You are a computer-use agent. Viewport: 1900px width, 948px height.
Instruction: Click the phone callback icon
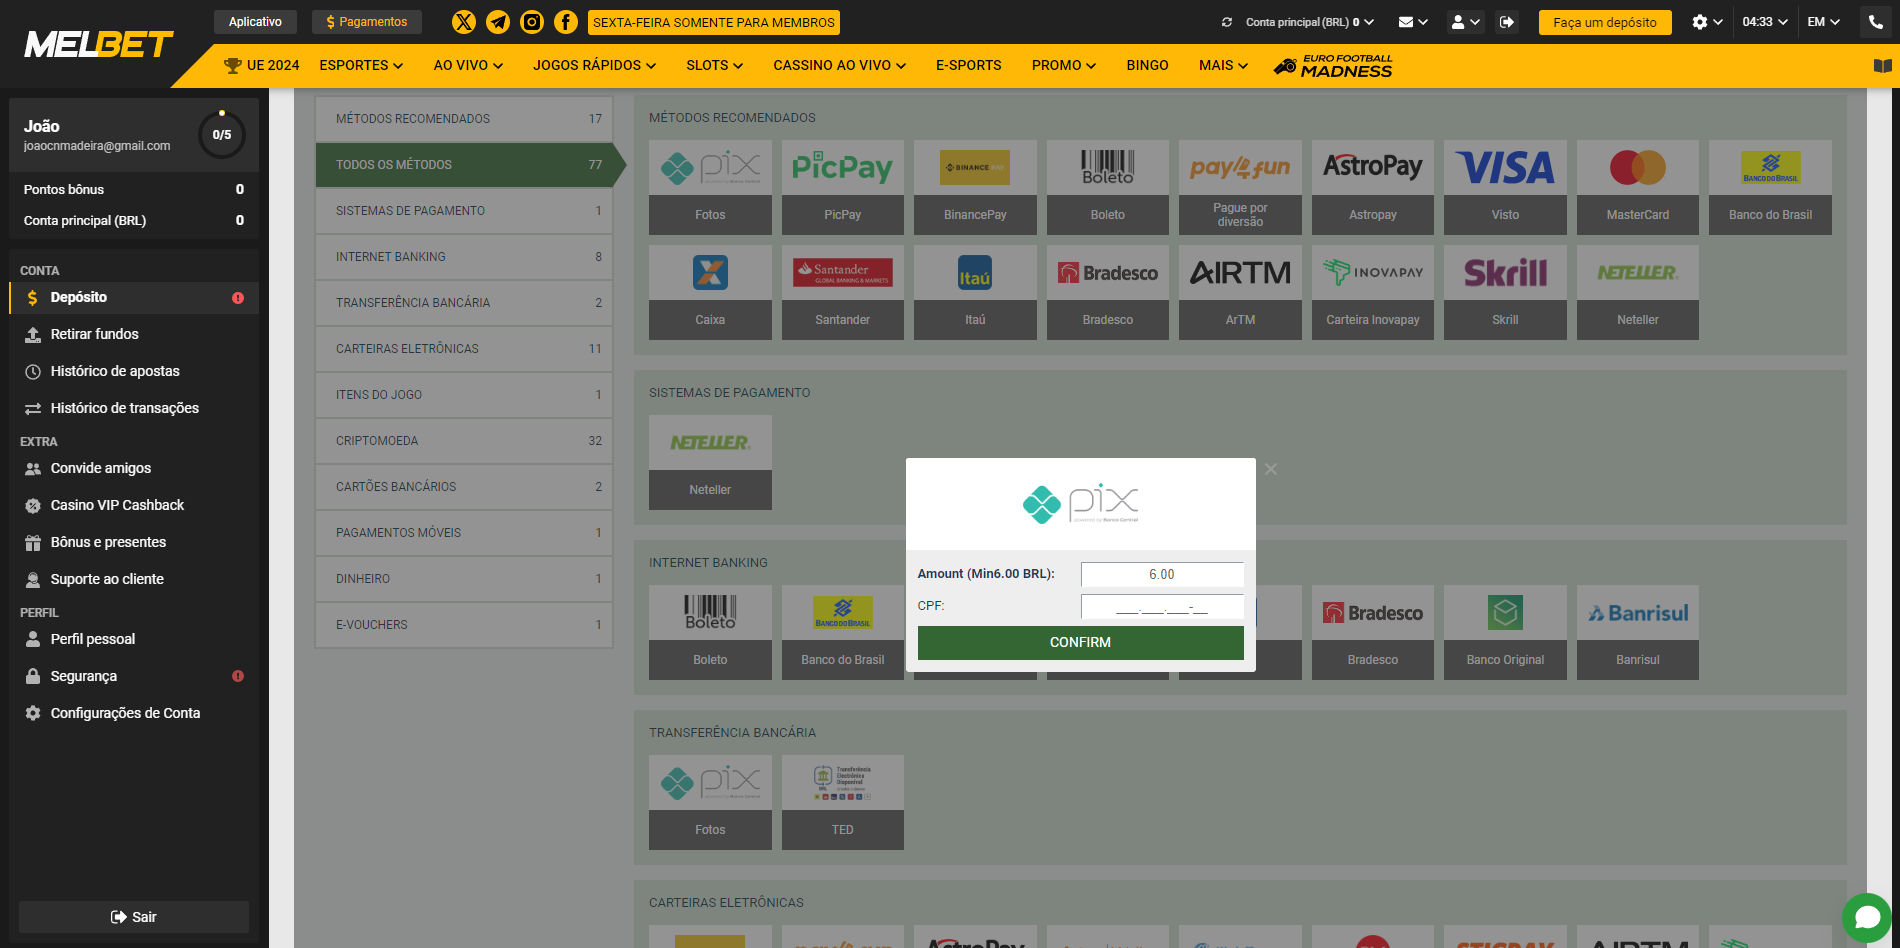pyautogui.click(x=1876, y=22)
